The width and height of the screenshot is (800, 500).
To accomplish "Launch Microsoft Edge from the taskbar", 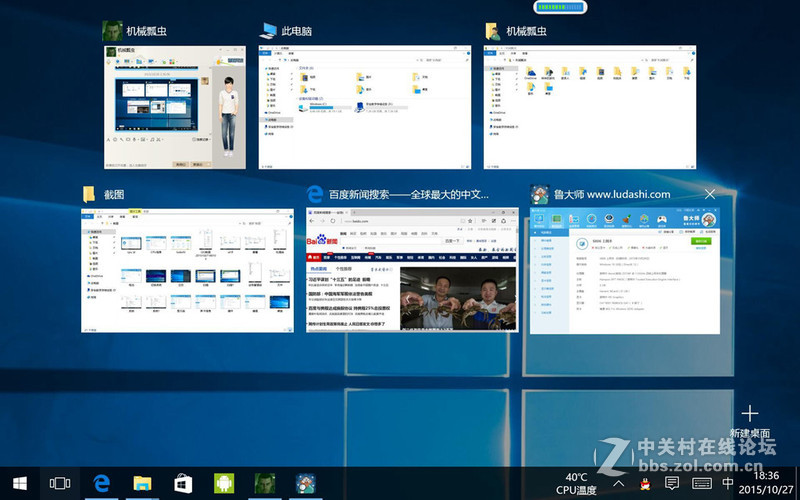I will point(102,483).
